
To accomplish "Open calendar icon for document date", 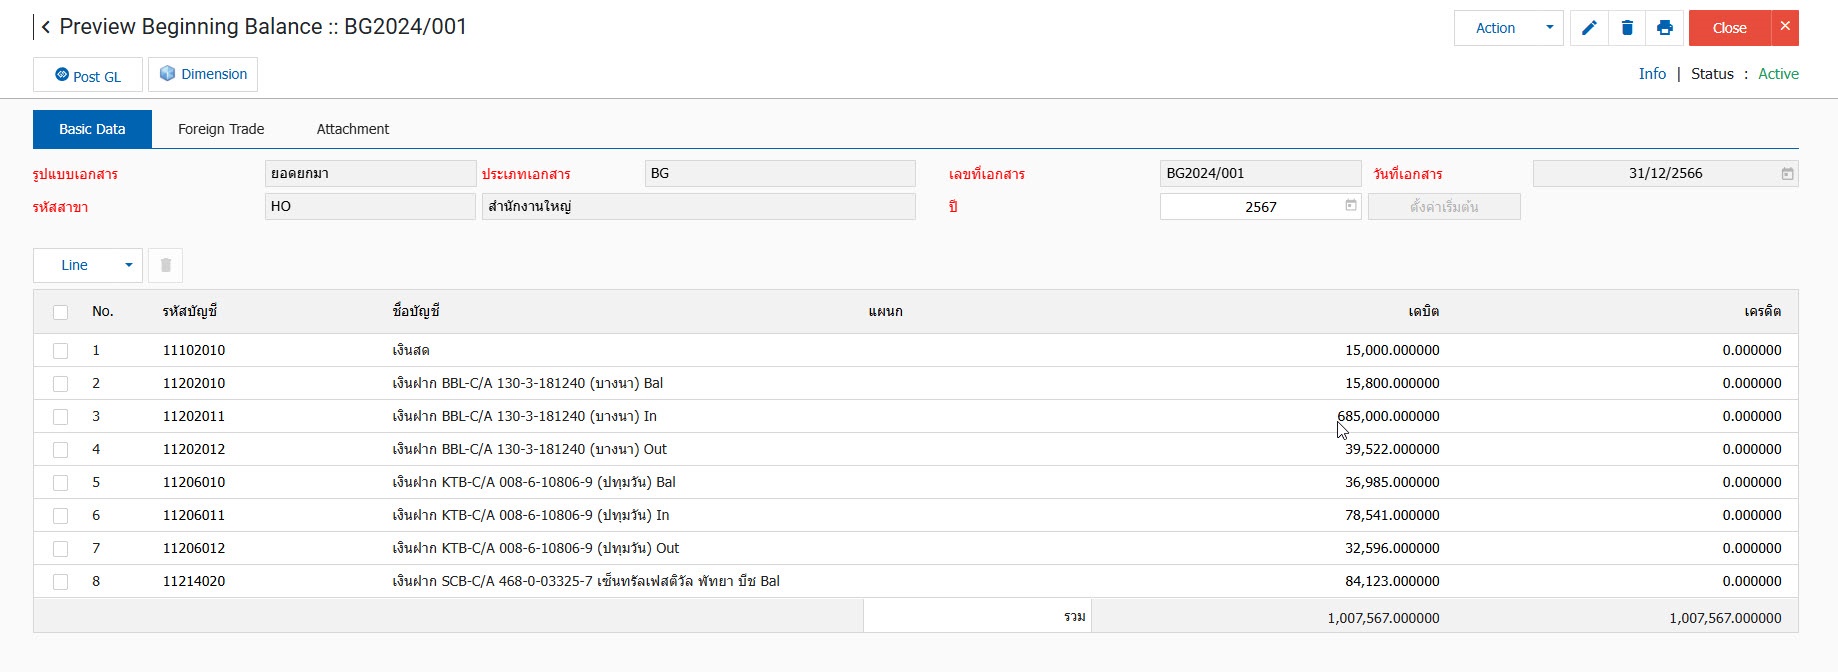I will (x=1787, y=174).
